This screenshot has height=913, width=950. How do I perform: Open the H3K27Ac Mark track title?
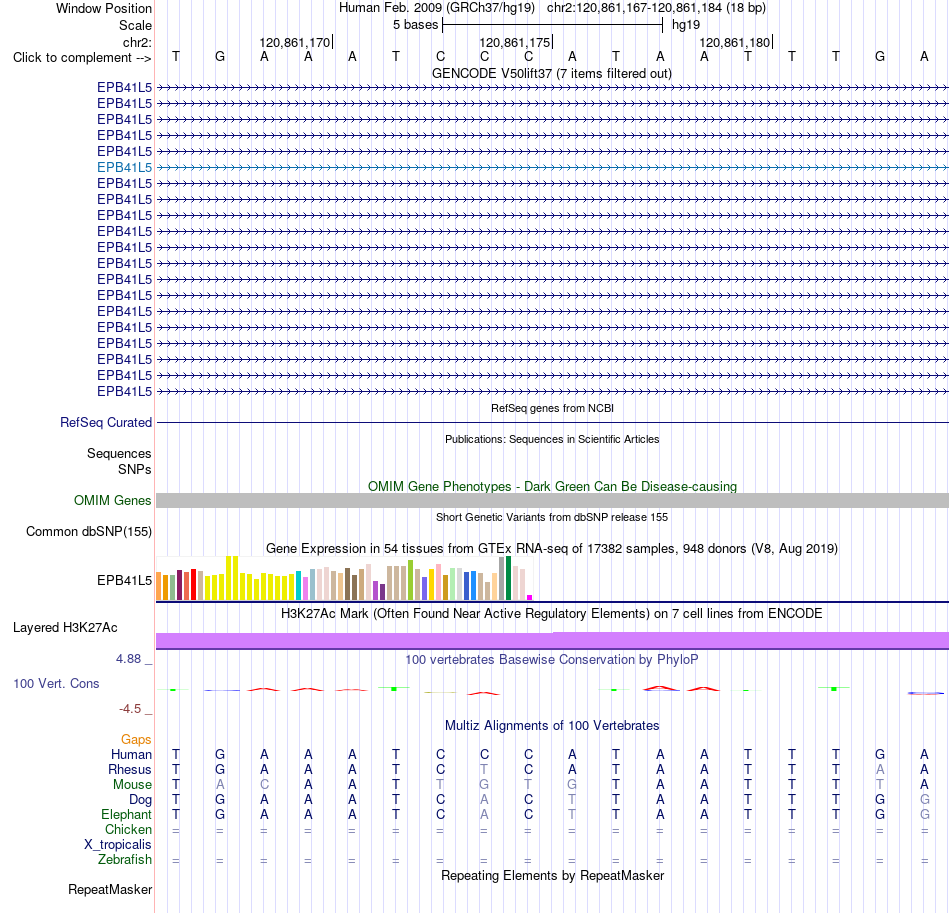[551, 614]
